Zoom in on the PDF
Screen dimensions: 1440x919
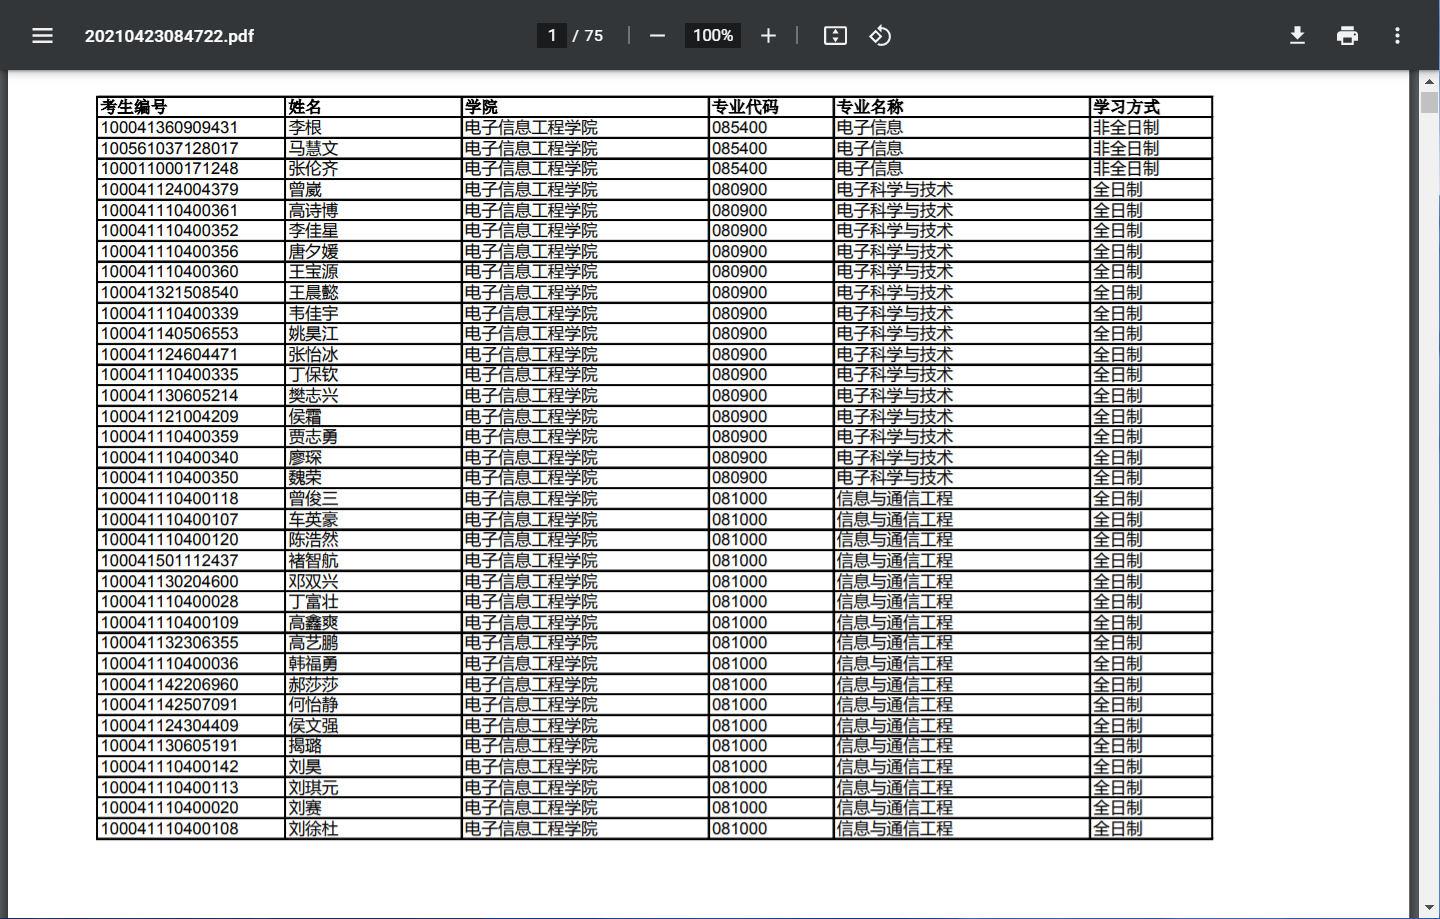pos(768,36)
